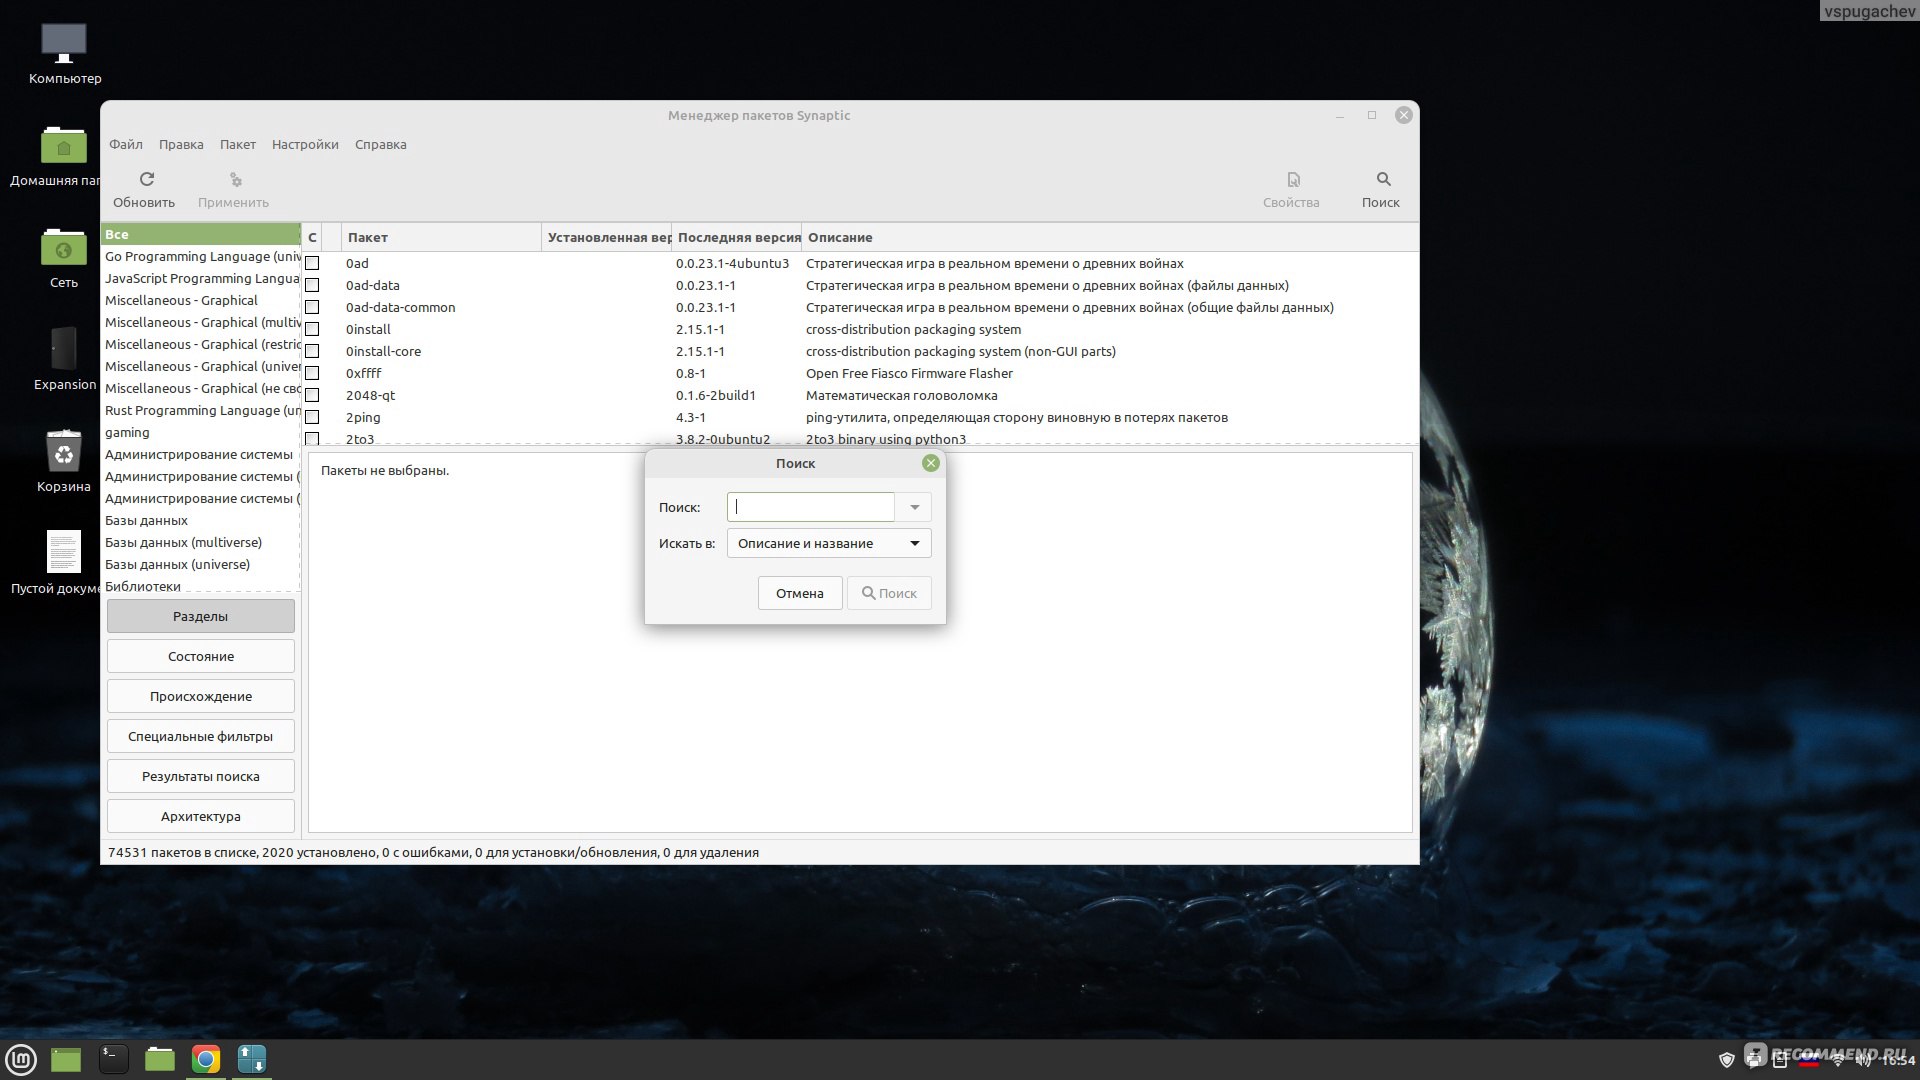The height and width of the screenshot is (1080, 1920).
Task: Click the Поиск button in dialog
Action: tap(887, 592)
